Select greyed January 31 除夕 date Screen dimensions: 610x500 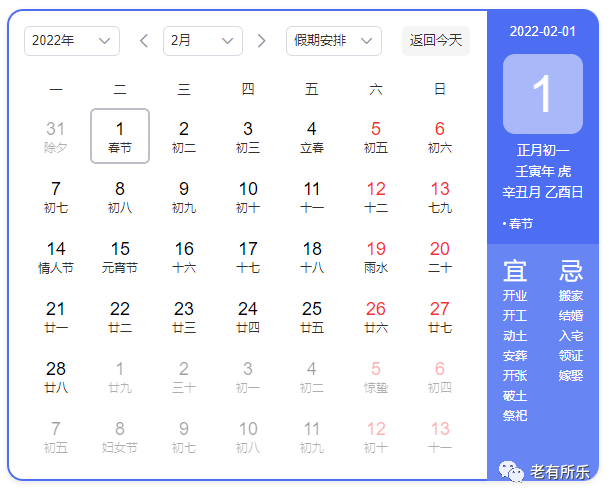(56, 137)
